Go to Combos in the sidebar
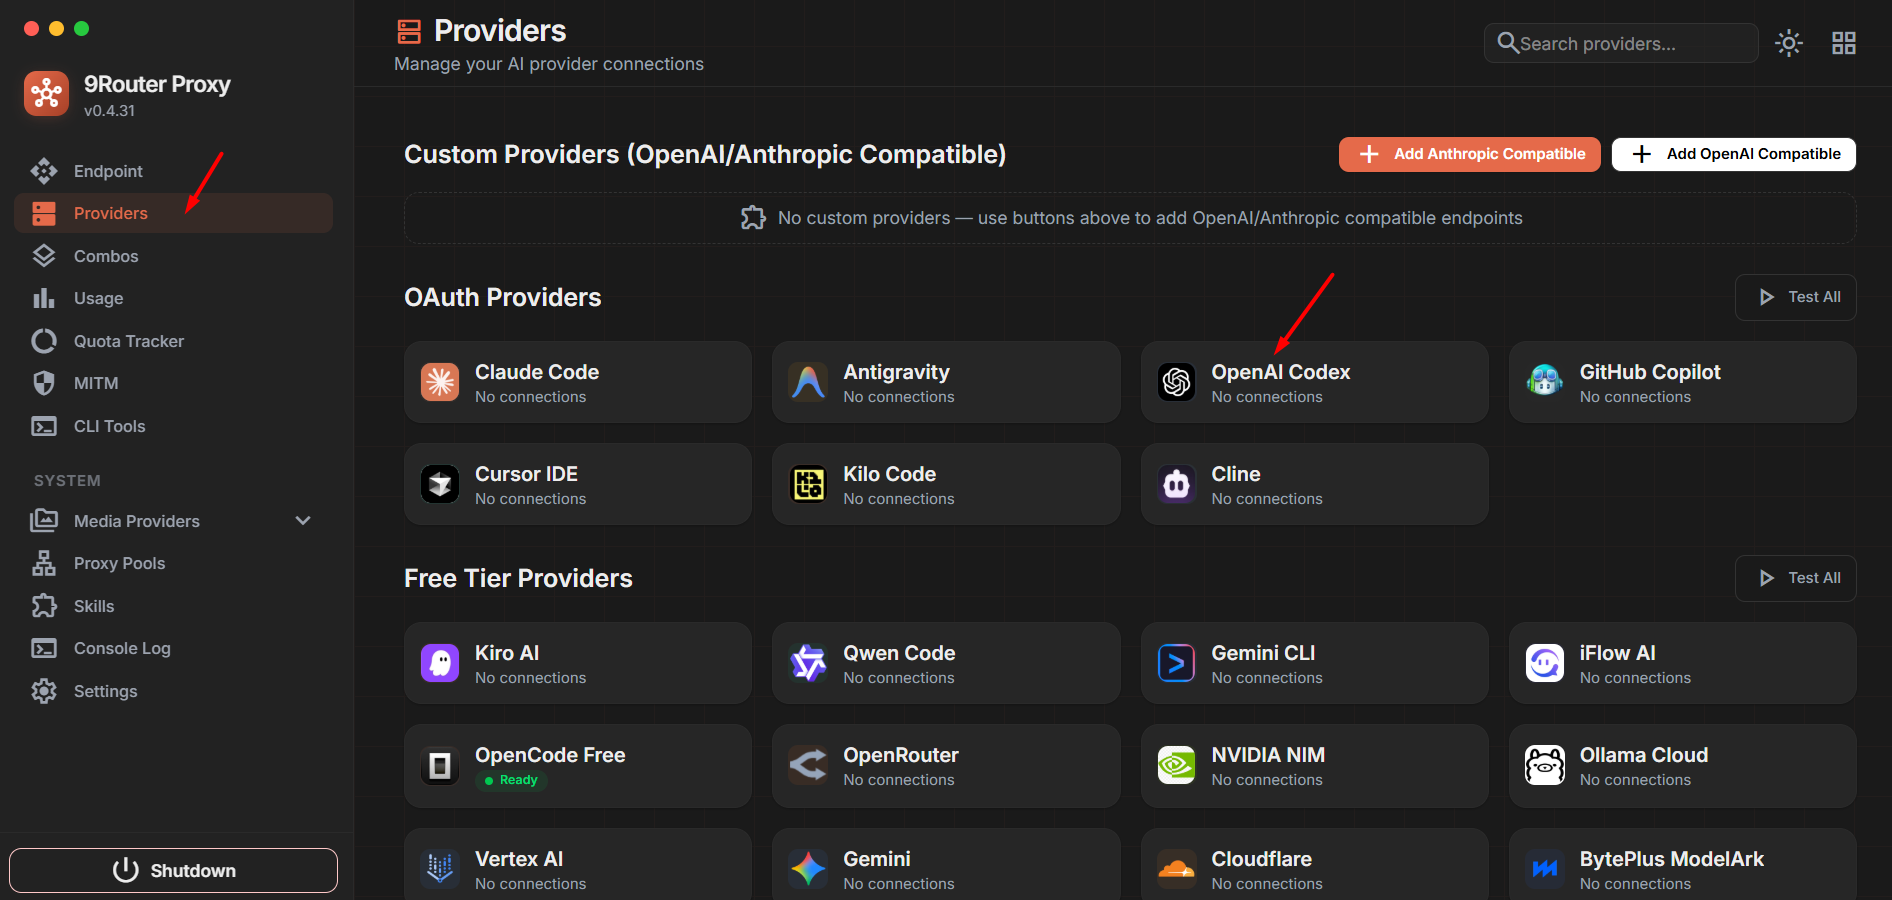The image size is (1892, 900). 173,256
